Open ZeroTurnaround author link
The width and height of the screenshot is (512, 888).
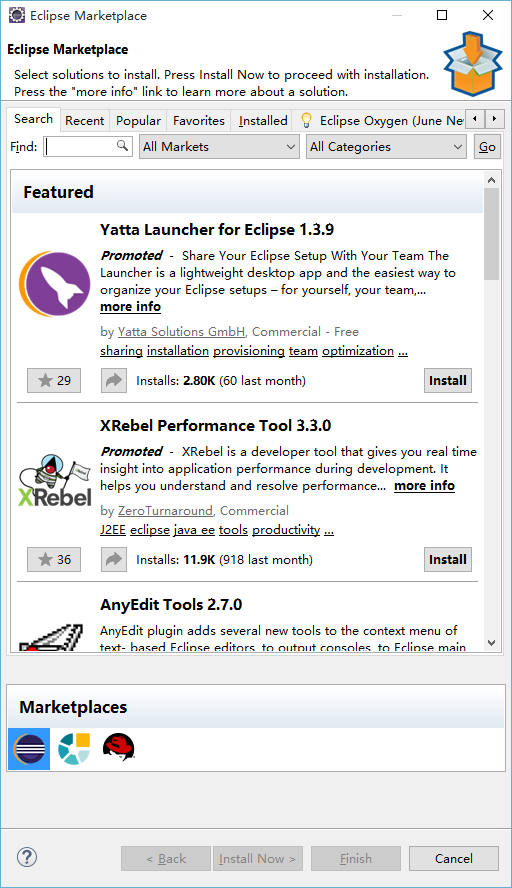165,511
